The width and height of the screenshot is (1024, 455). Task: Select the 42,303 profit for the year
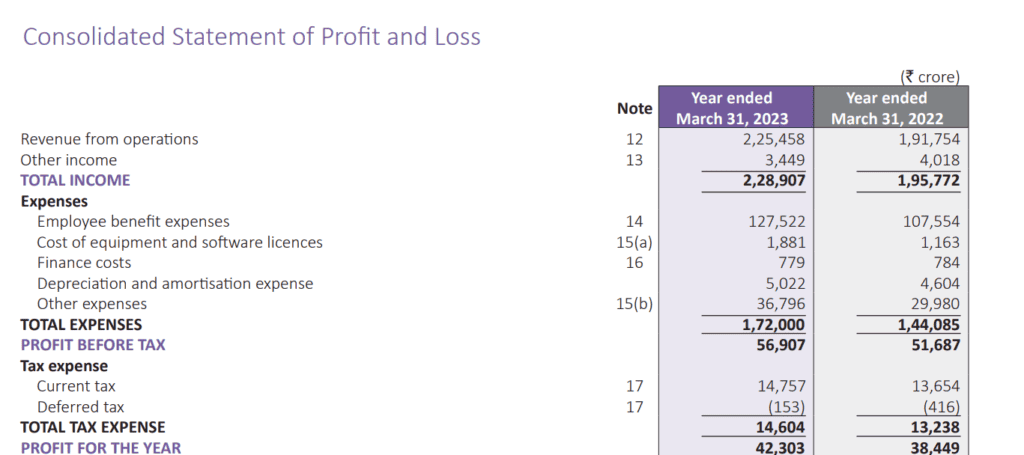[781, 448]
